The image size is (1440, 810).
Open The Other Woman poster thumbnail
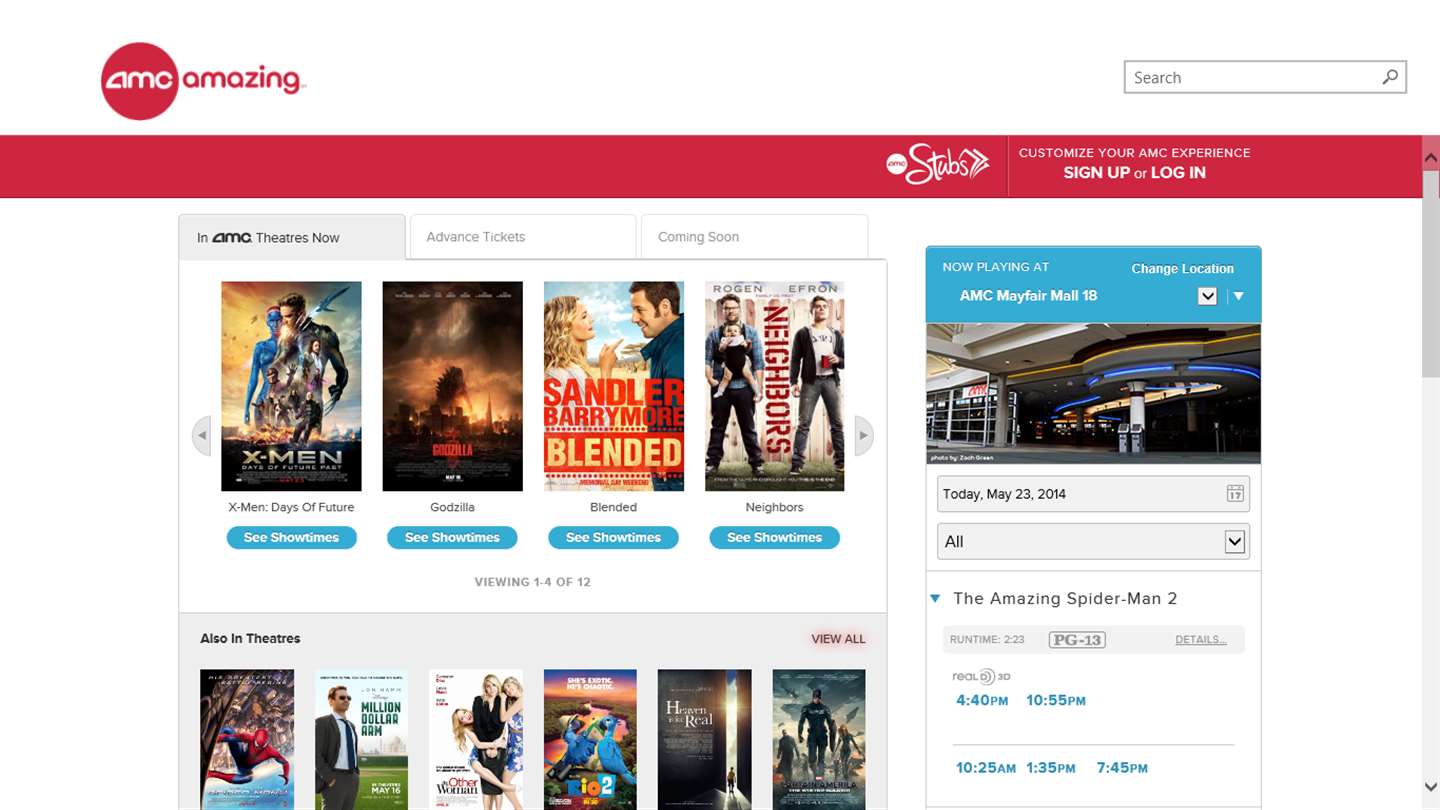pyautogui.click(x=476, y=739)
